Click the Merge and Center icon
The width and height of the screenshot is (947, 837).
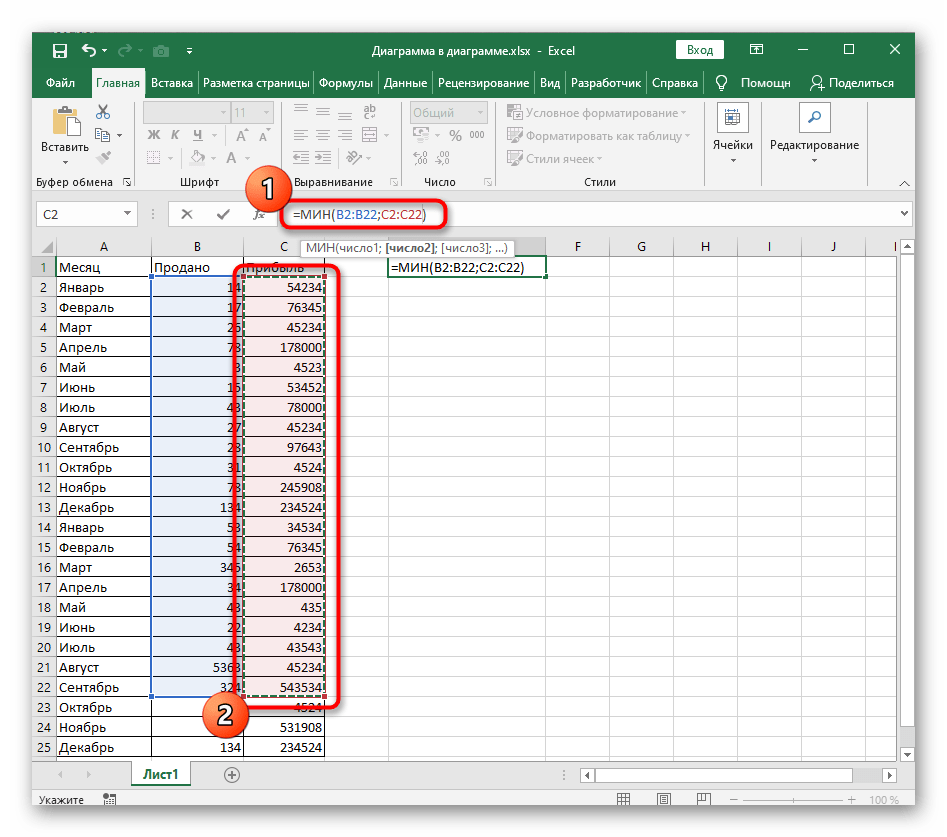pos(369,135)
